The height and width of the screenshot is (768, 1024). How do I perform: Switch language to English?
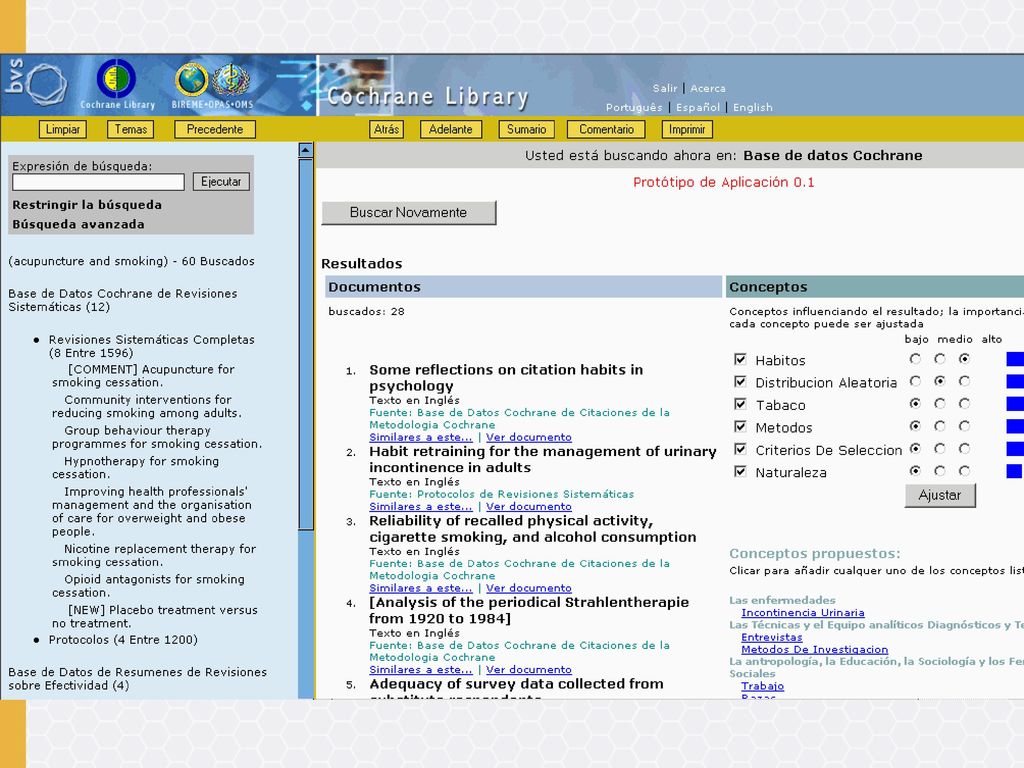[752, 107]
